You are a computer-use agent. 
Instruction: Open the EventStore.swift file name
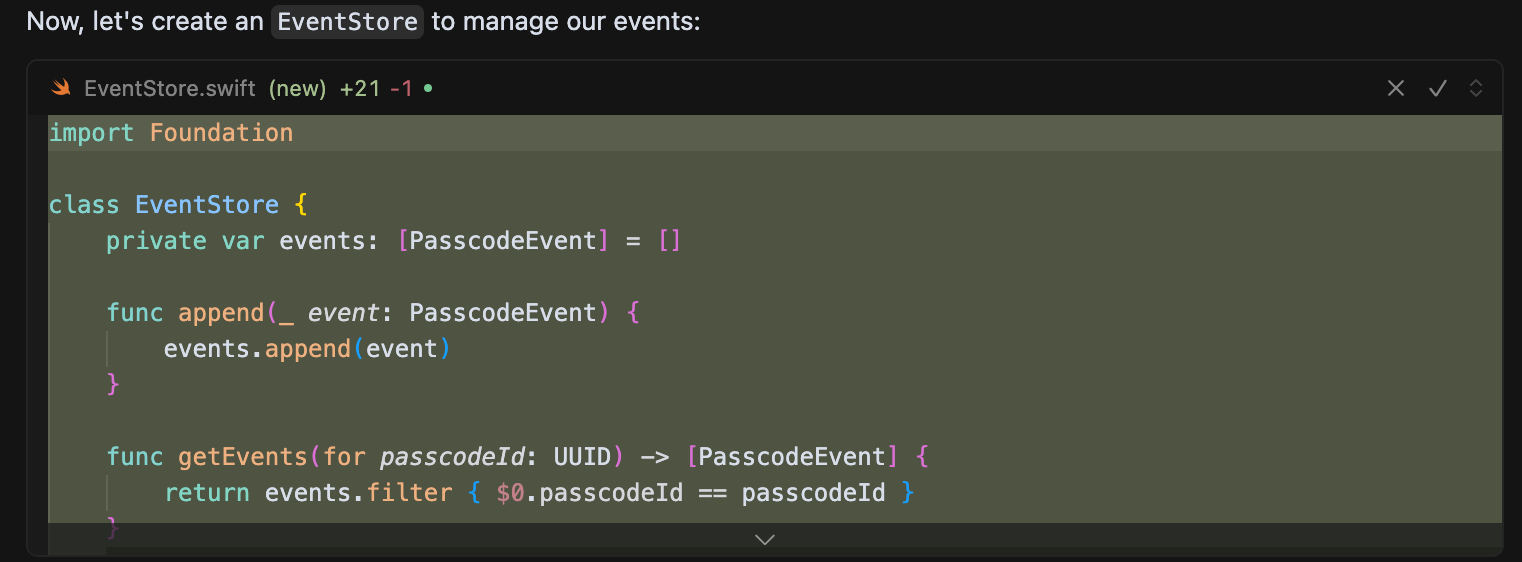click(170, 89)
